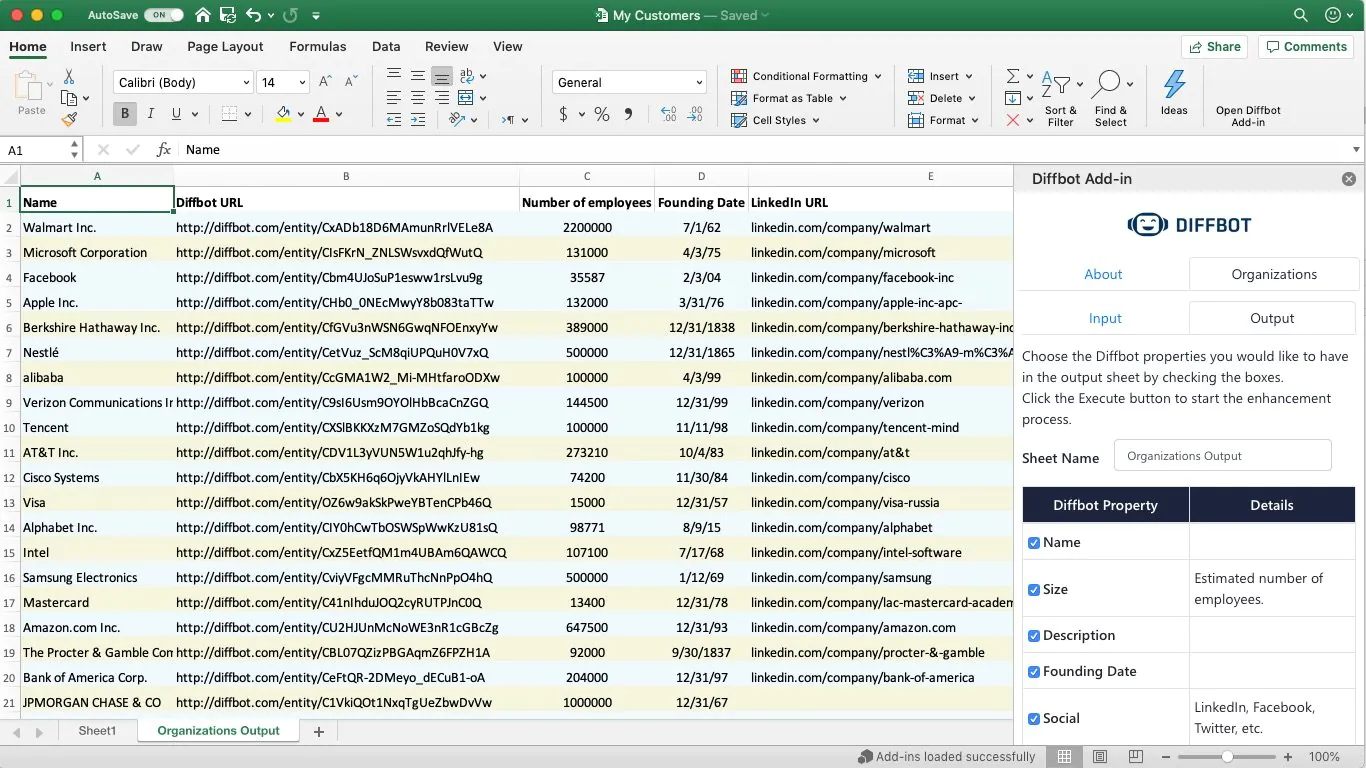Click the Merge & Center icon
The width and height of the screenshot is (1366, 768).
(465, 98)
